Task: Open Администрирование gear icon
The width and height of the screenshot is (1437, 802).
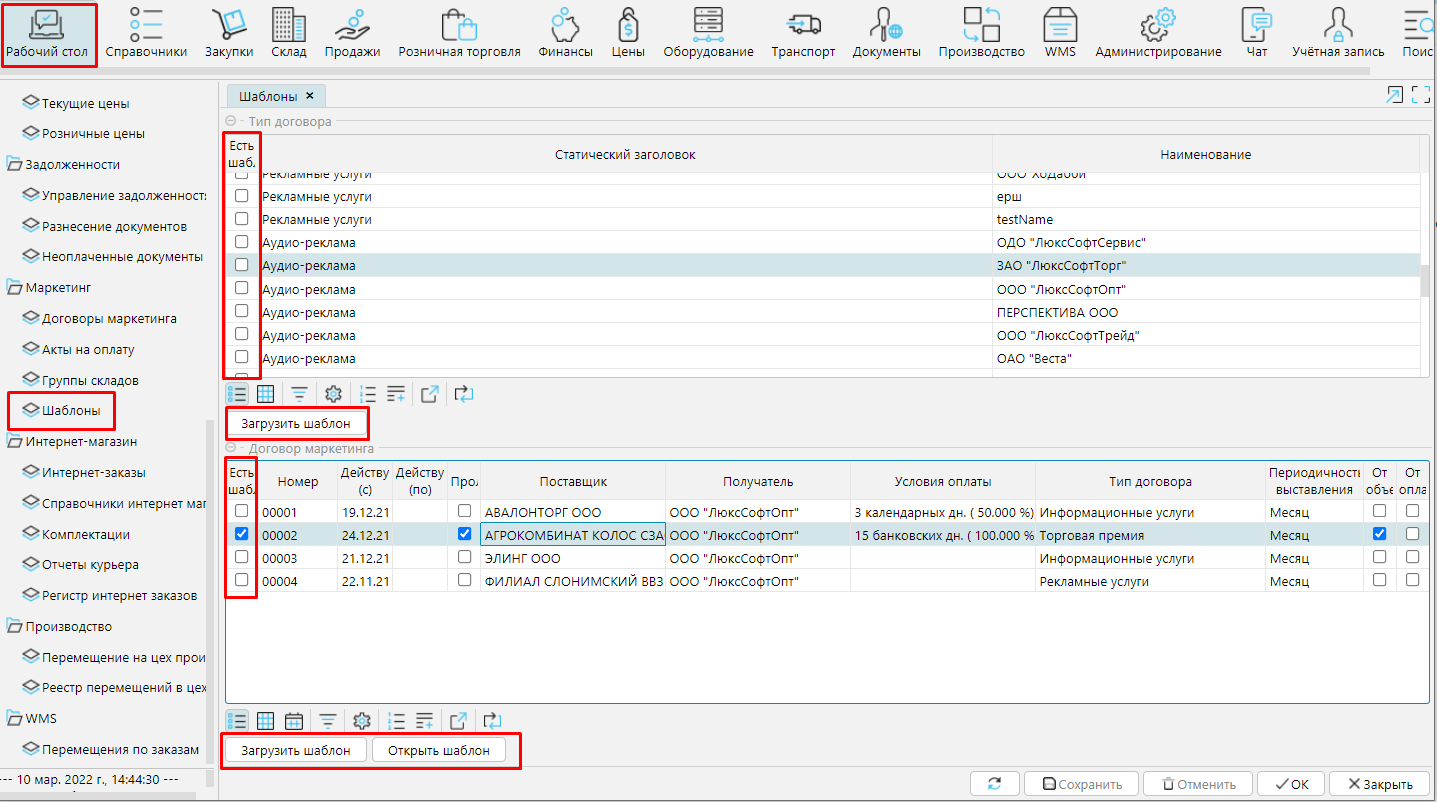Action: coord(1157,32)
